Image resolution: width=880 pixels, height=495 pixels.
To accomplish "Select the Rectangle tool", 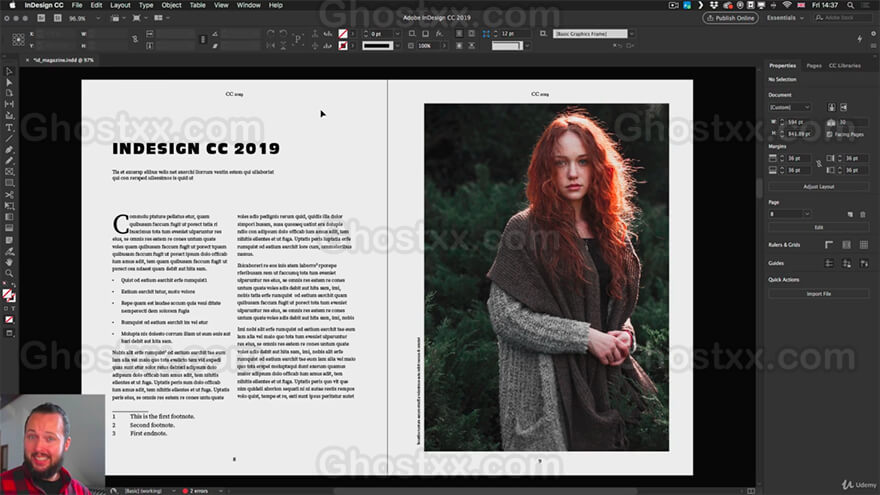I will pos(9,184).
